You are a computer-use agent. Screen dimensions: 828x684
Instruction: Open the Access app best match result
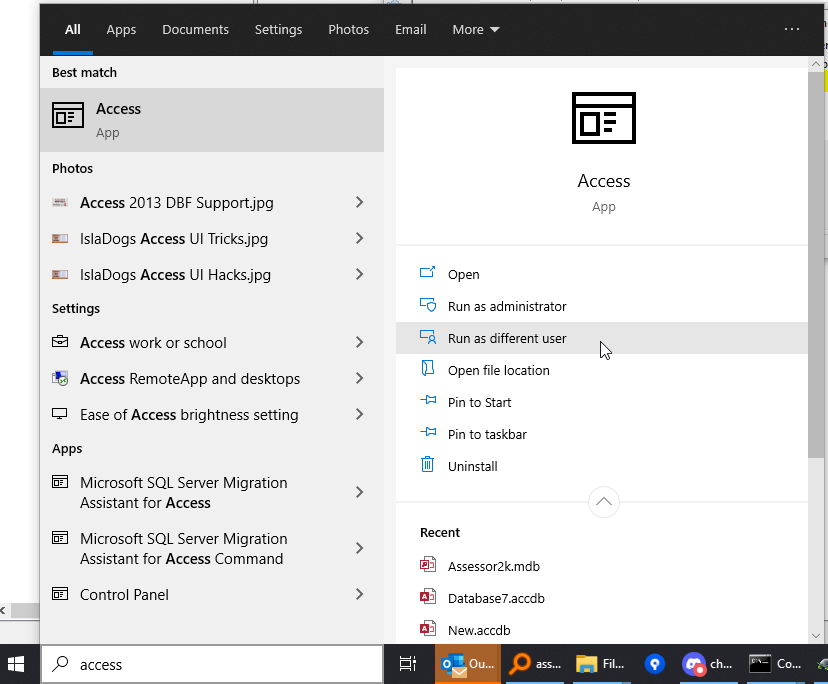[x=212, y=120]
